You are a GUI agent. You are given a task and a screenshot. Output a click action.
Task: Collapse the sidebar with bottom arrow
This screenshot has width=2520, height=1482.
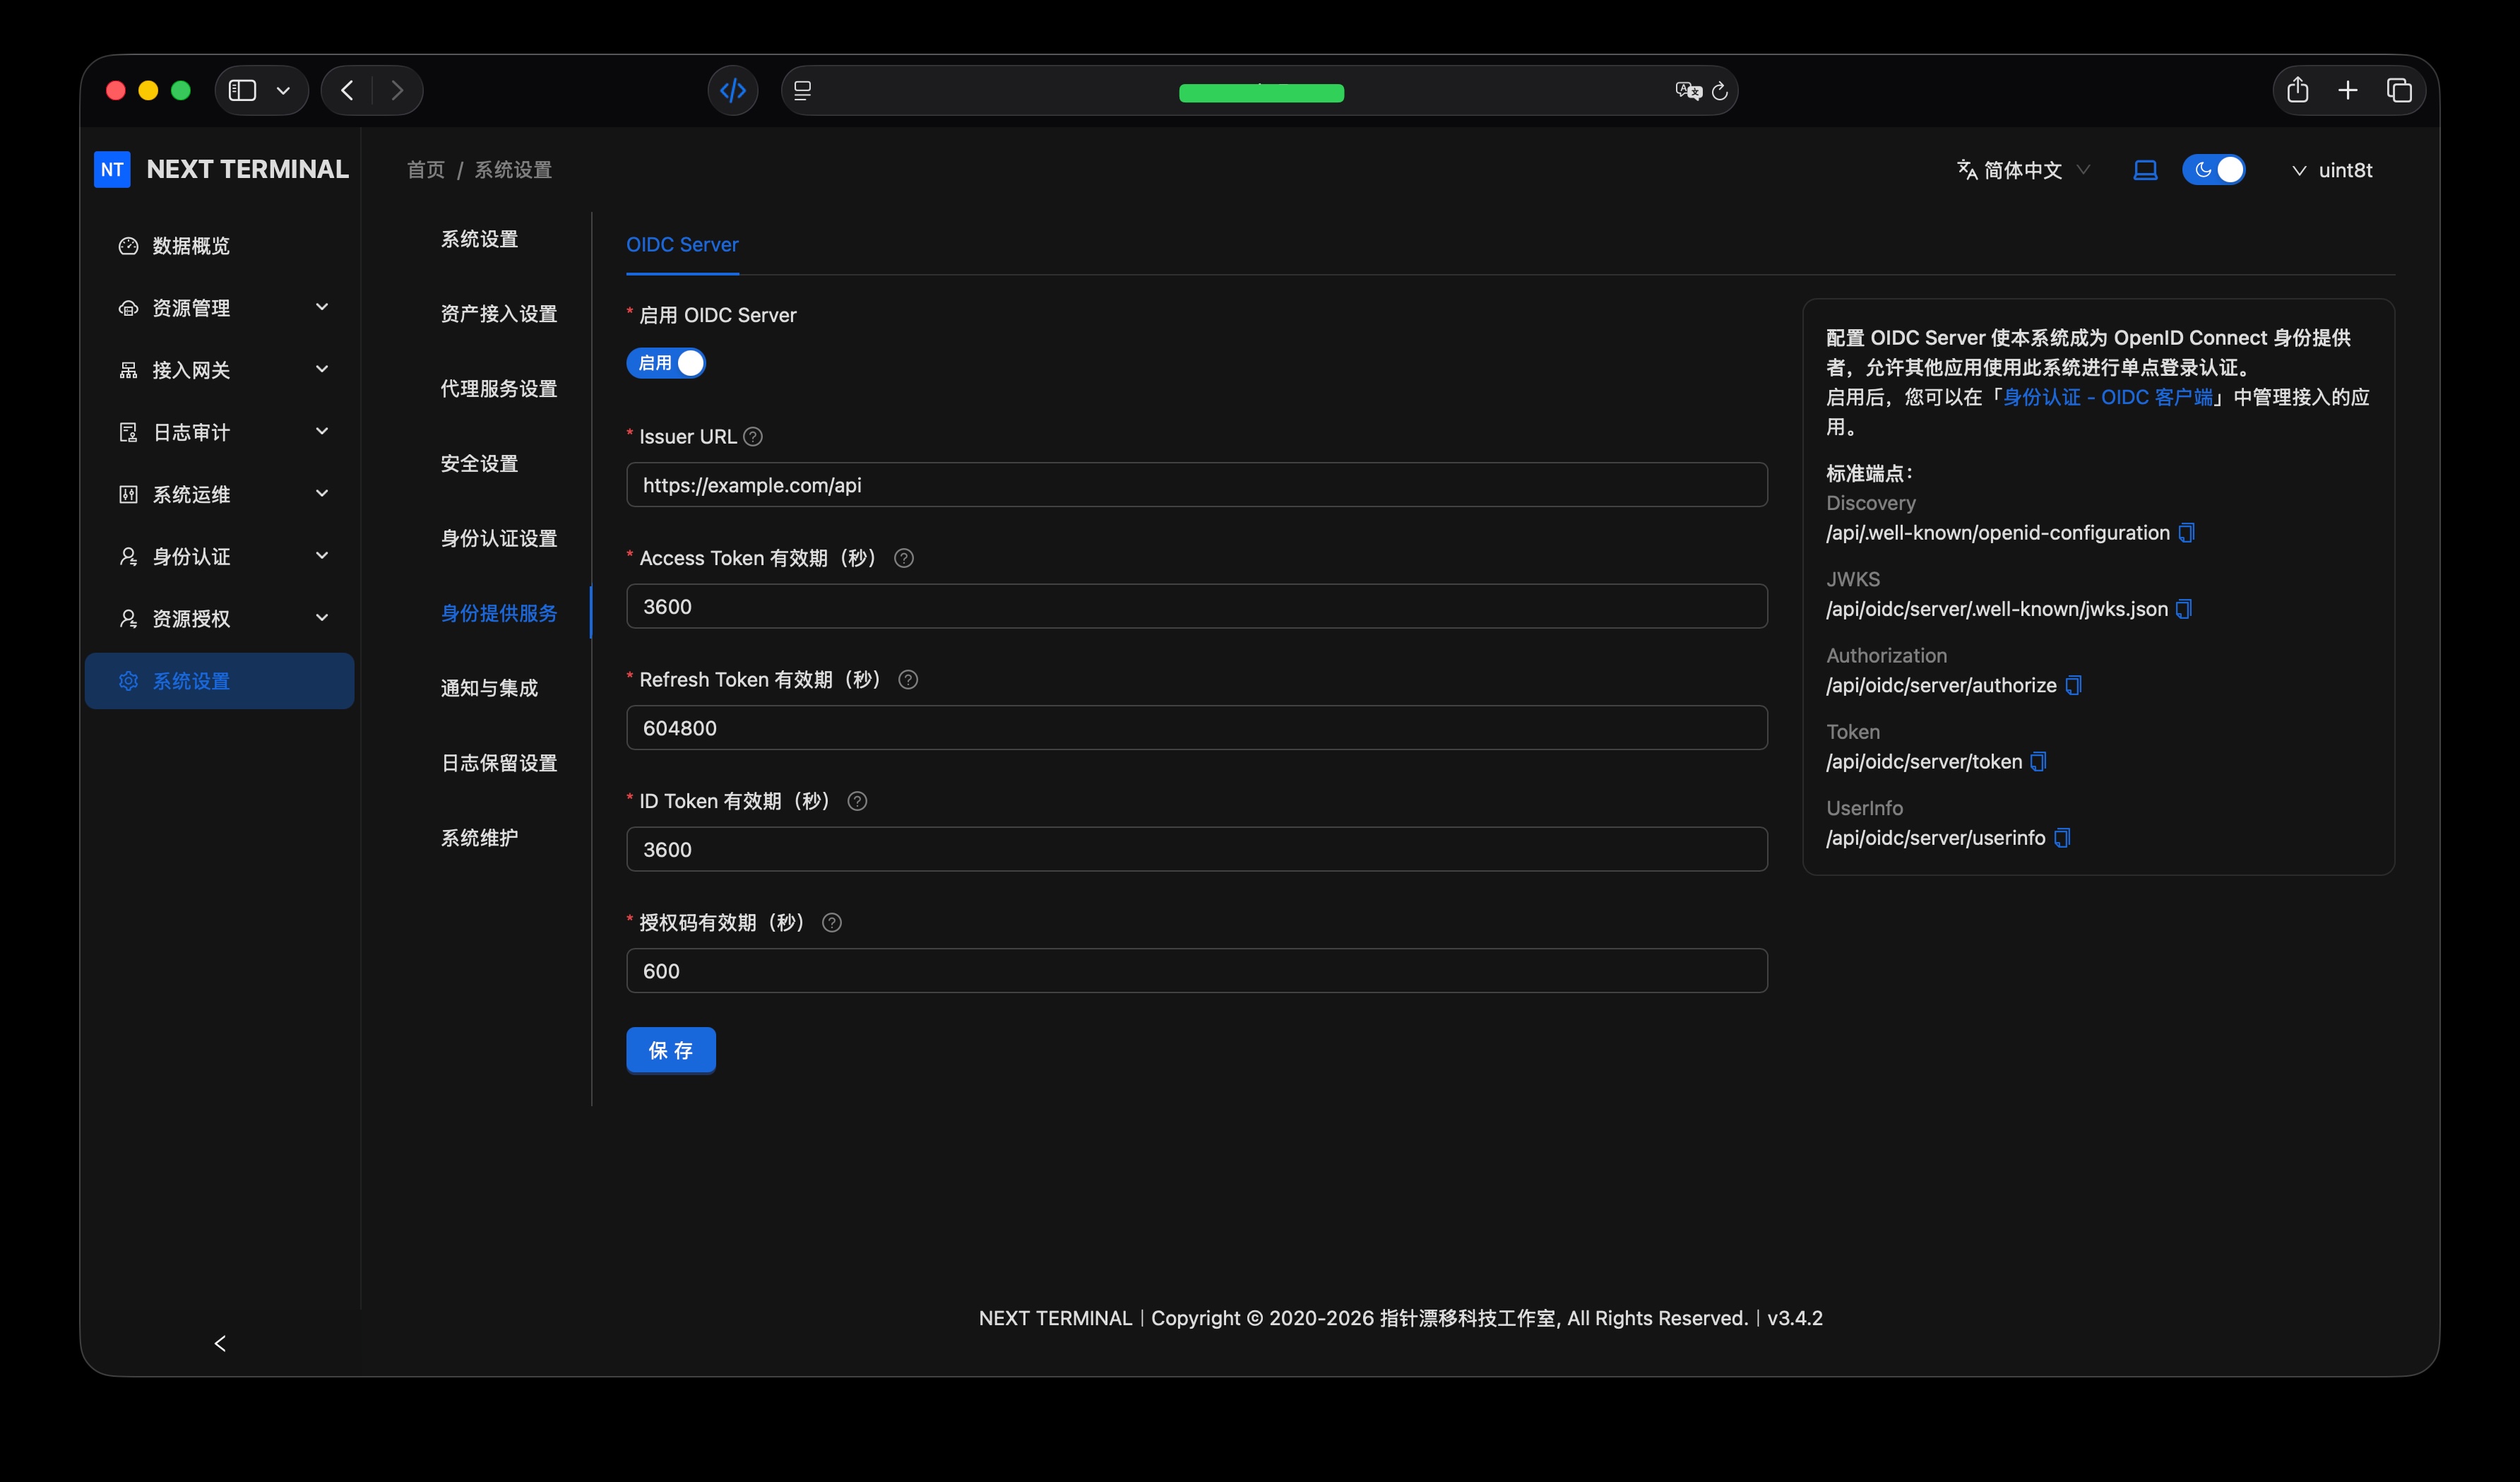(x=220, y=1343)
